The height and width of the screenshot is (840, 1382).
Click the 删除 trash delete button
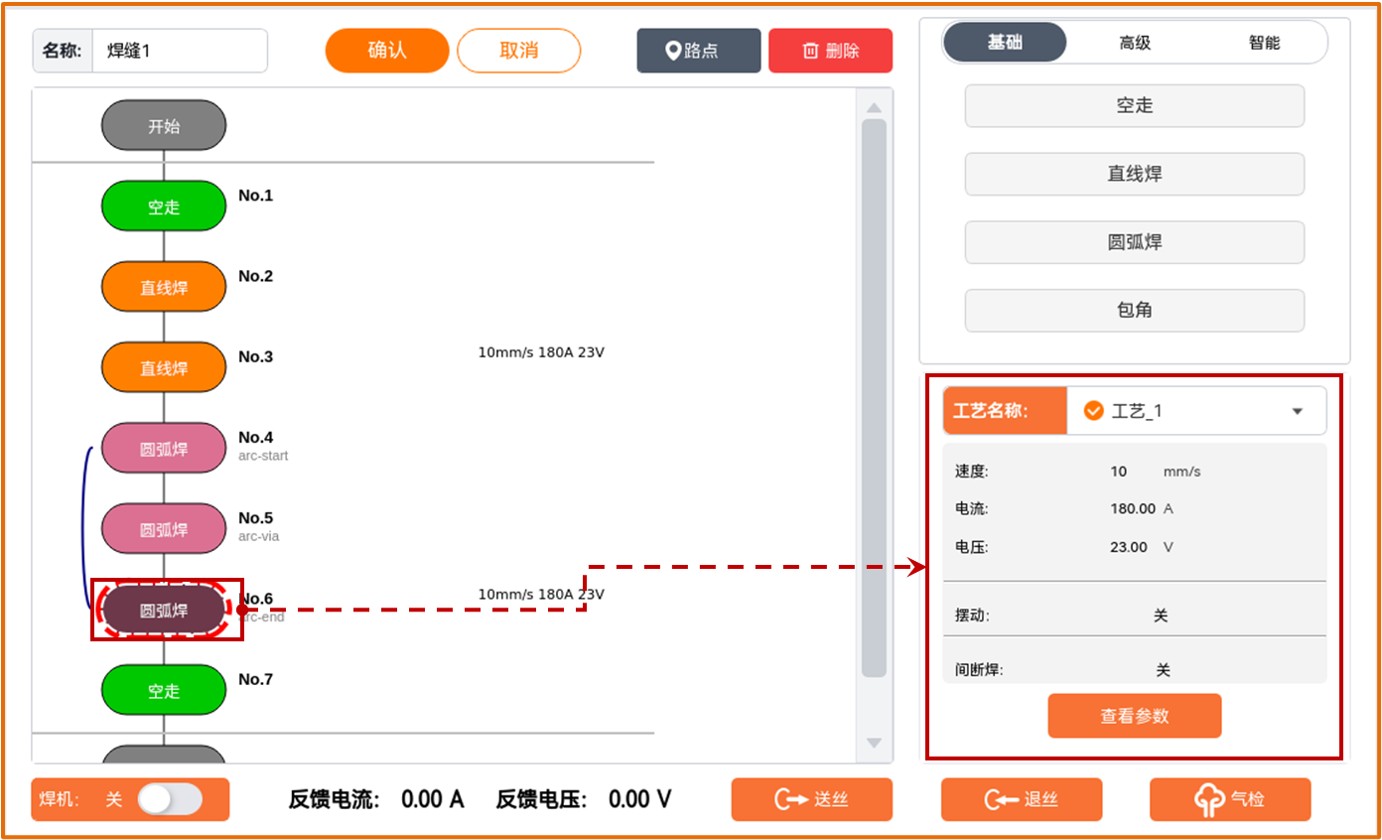pyautogui.click(x=830, y=51)
